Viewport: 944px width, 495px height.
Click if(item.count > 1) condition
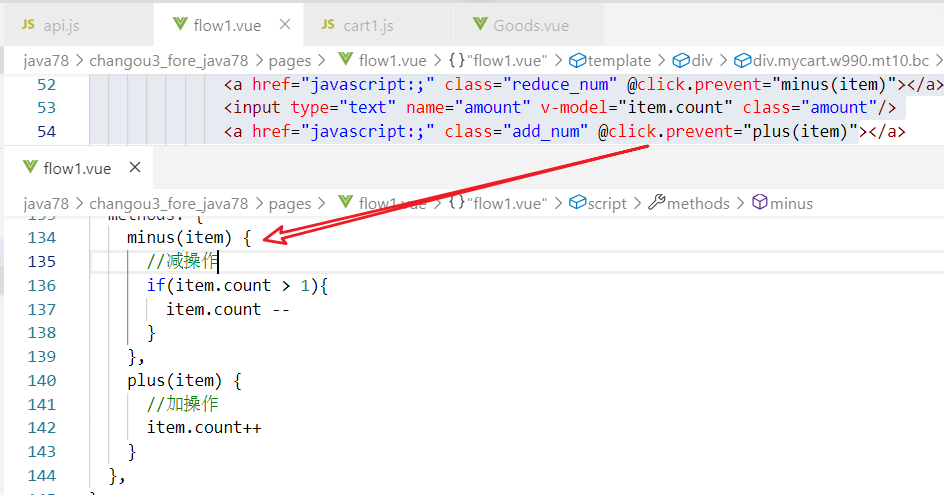(237, 285)
